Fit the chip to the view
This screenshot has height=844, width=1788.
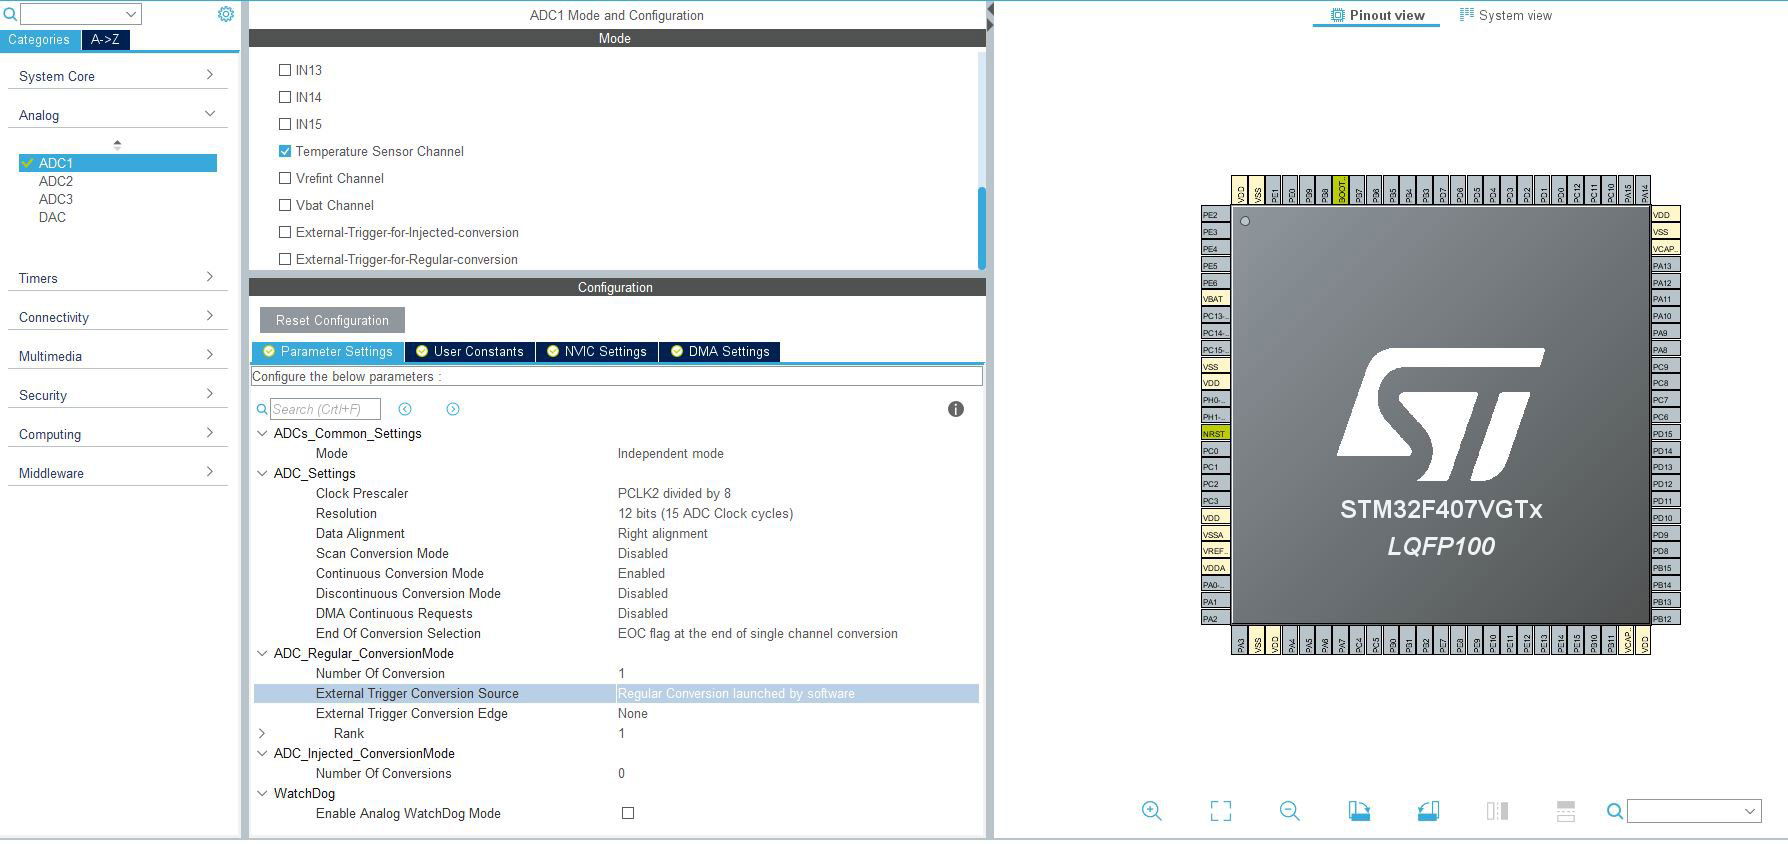1221,811
